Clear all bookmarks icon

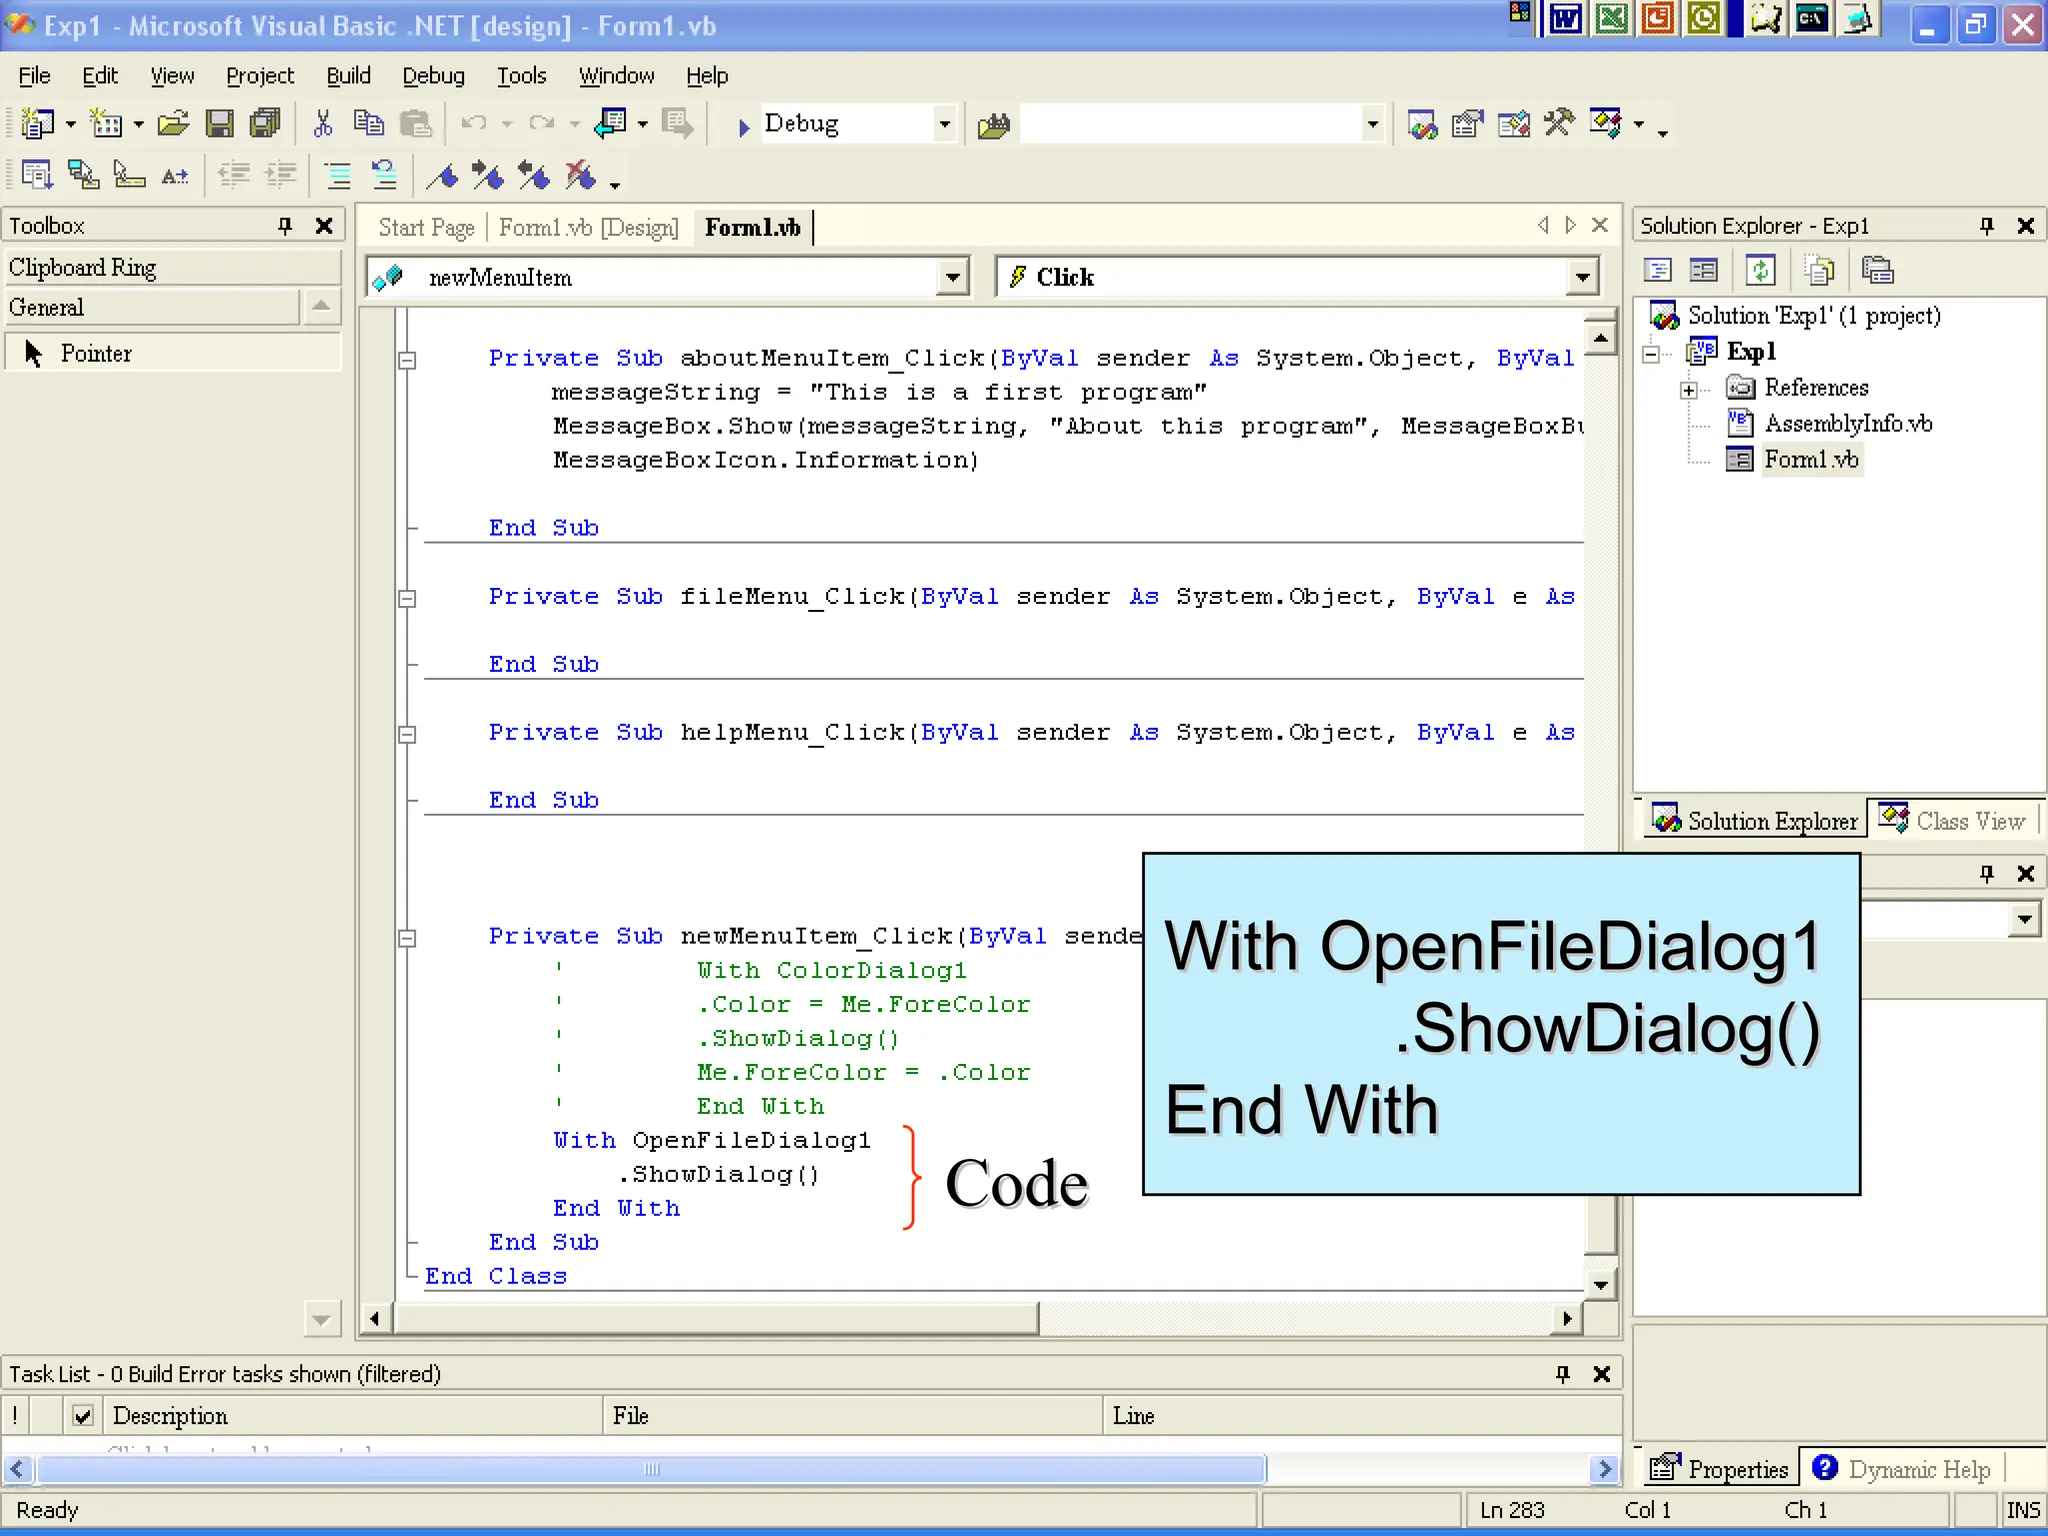pos(581,176)
